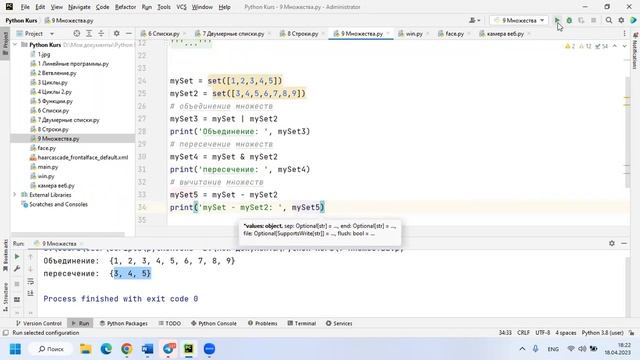Open the 4 spaces indent selector
This screenshot has width=640, height=360.
[565, 333]
